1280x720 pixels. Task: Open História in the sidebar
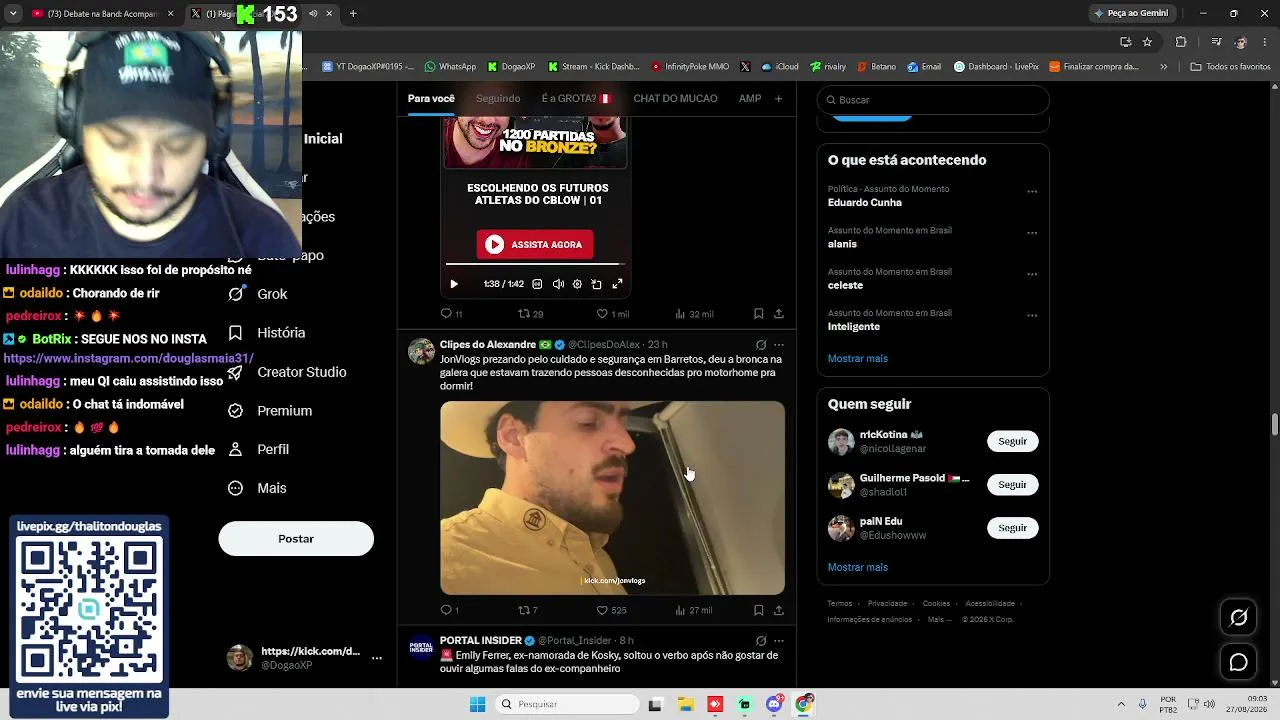point(267,333)
